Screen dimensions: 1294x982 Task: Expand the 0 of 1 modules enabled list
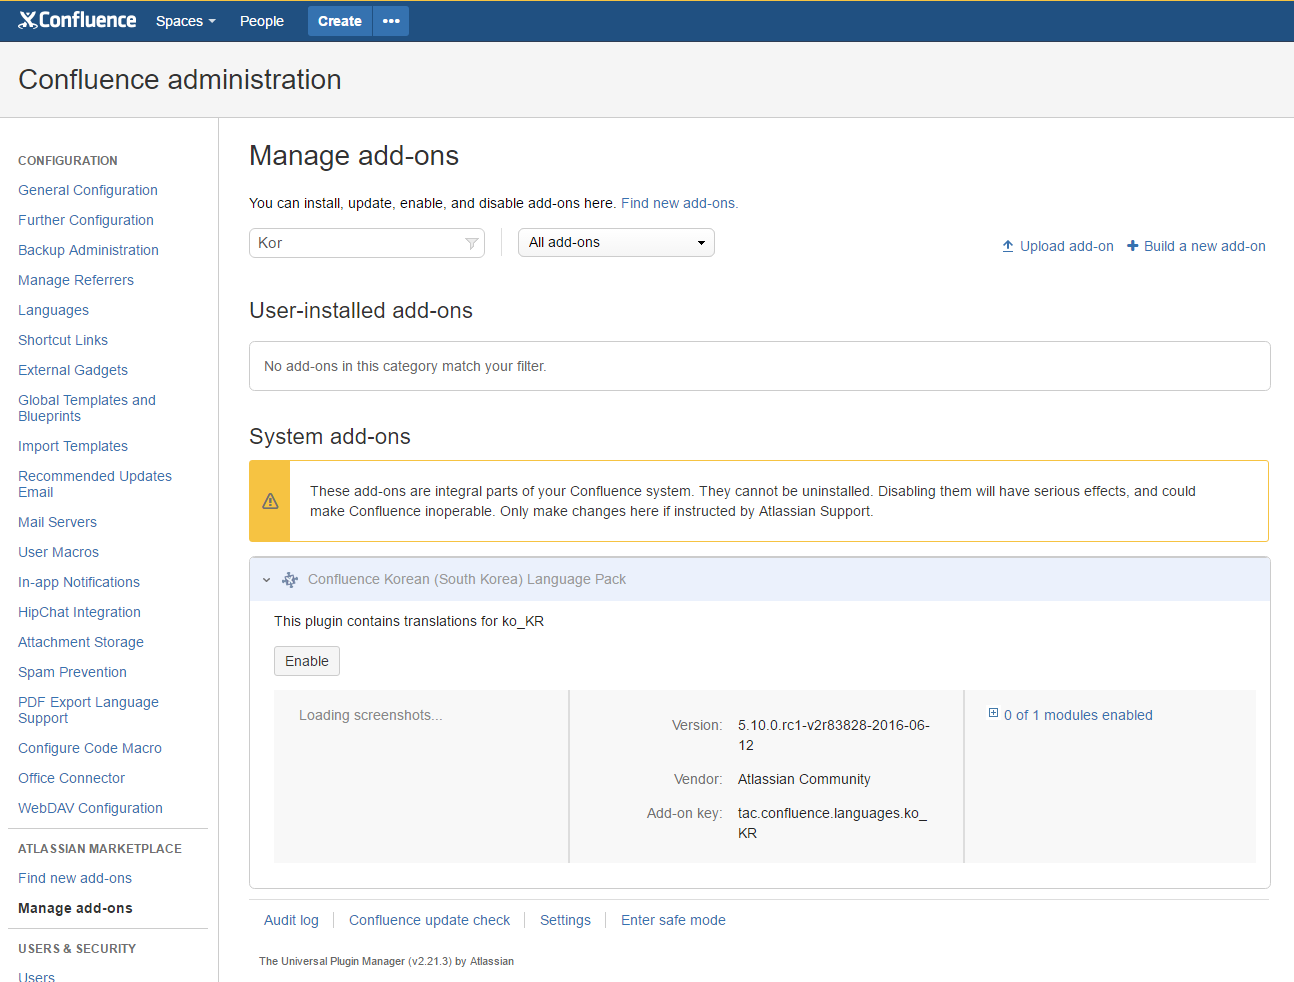pyautogui.click(x=993, y=714)
